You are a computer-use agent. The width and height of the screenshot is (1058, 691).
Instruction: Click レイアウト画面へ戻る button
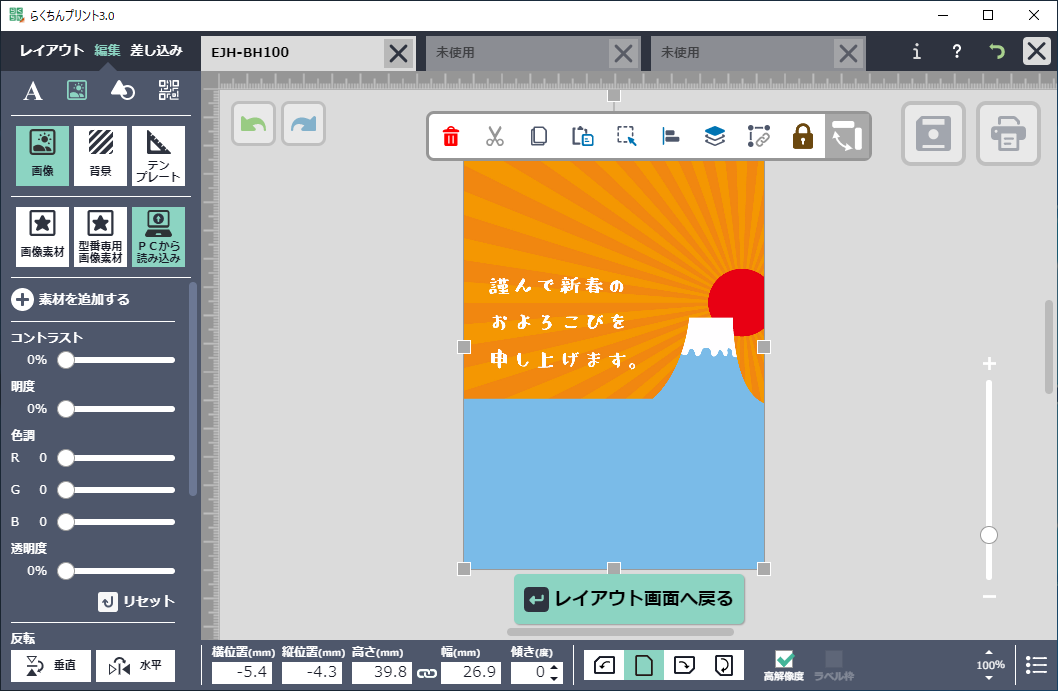tap(629, 599)
